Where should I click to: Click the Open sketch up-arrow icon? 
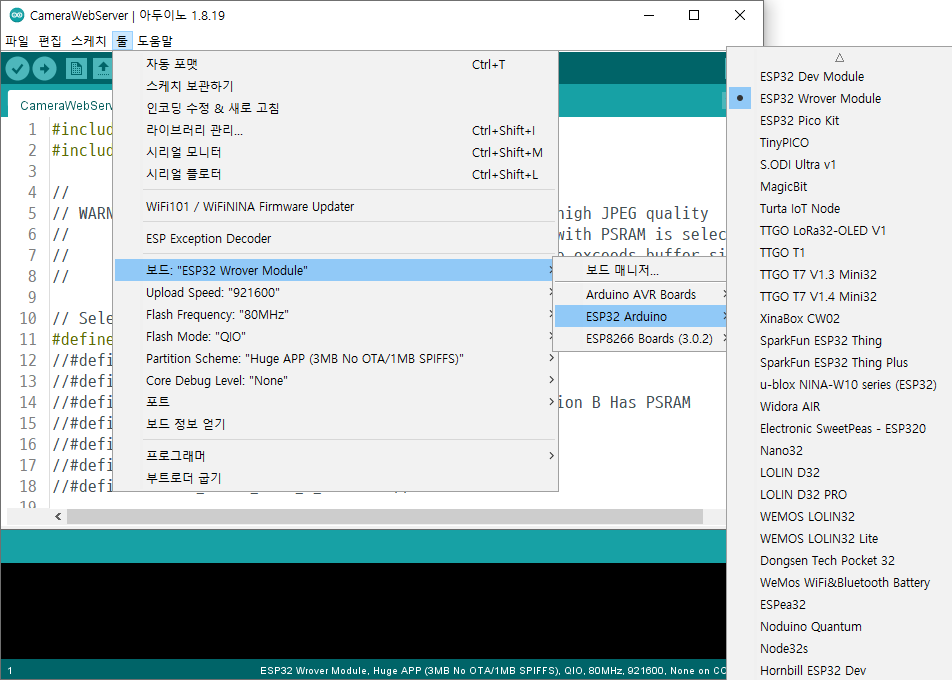103,69
